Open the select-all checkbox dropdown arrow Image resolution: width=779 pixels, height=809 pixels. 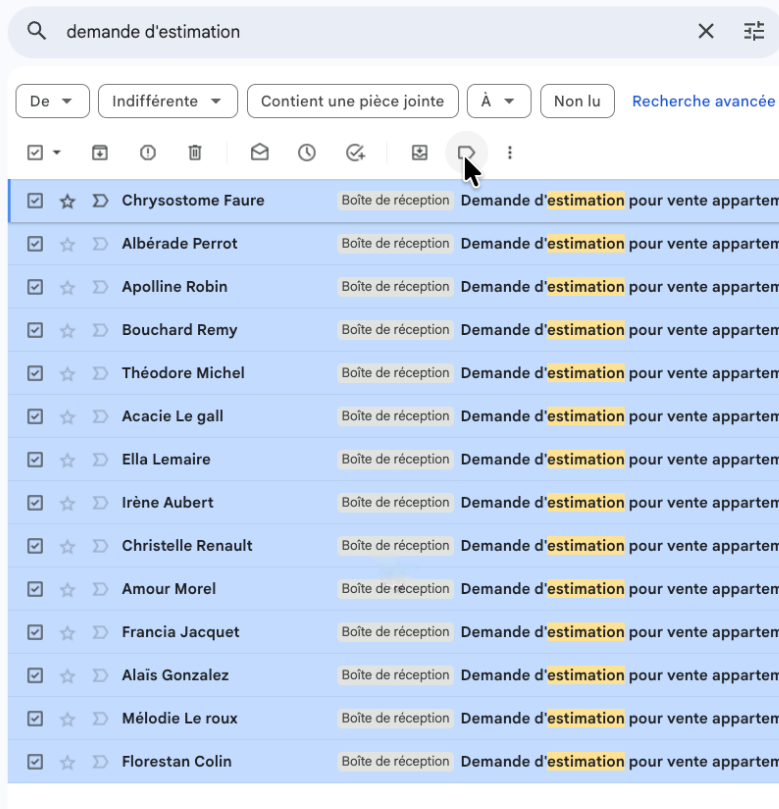[x=57, y=153]
